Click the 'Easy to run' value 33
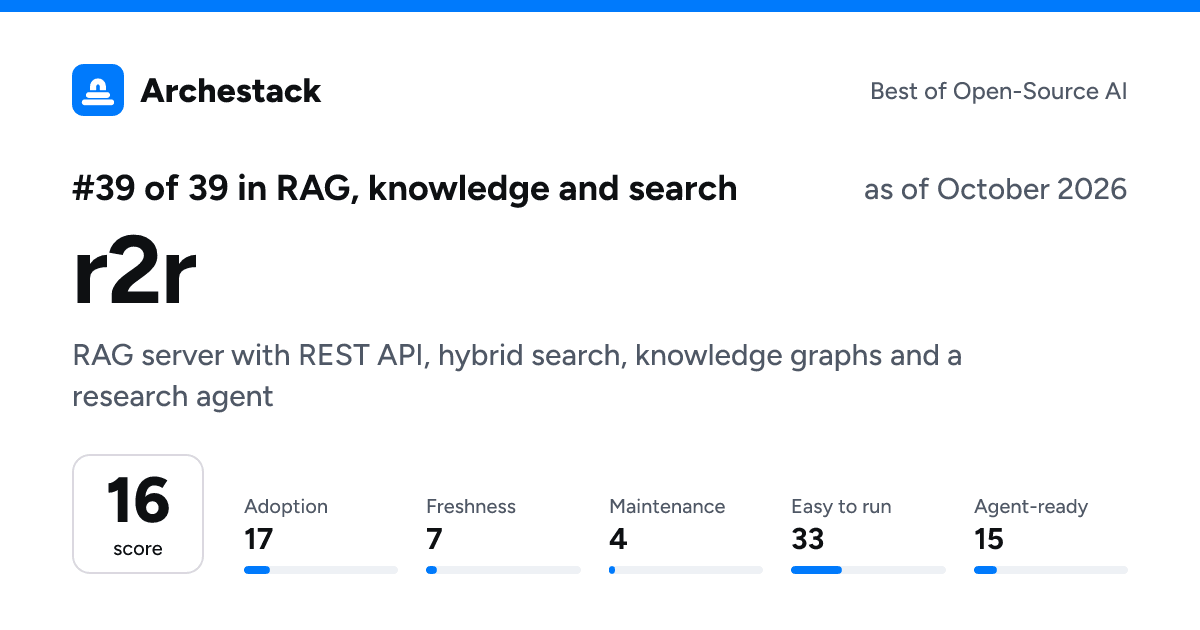This screenshot has width=1200, height=630. pyautogui.click(x=808, y=540)
